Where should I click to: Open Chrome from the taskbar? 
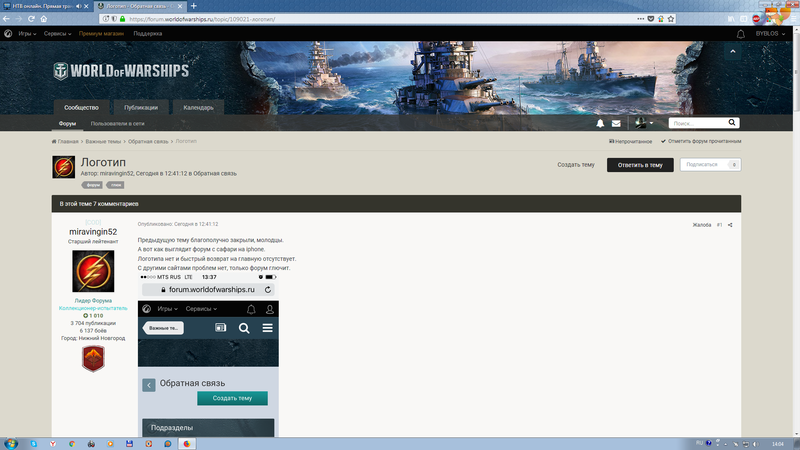(x=72, y=444)
